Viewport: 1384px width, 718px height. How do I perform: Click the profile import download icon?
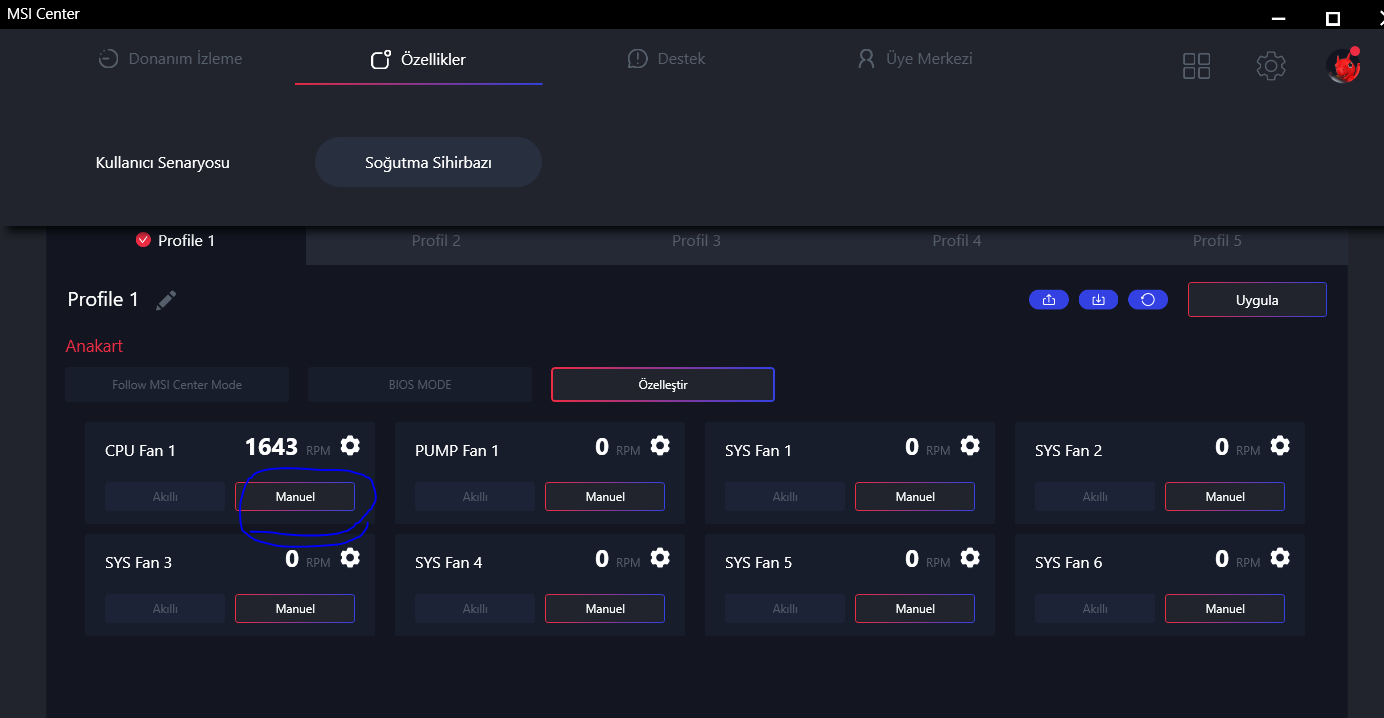1098,300
